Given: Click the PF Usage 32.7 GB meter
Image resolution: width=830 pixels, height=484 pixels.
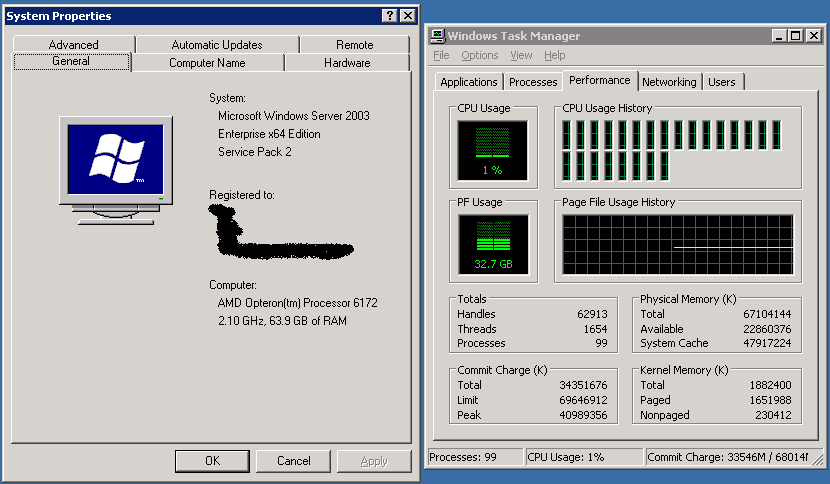Looking at the screenshot, I should 493,244.
